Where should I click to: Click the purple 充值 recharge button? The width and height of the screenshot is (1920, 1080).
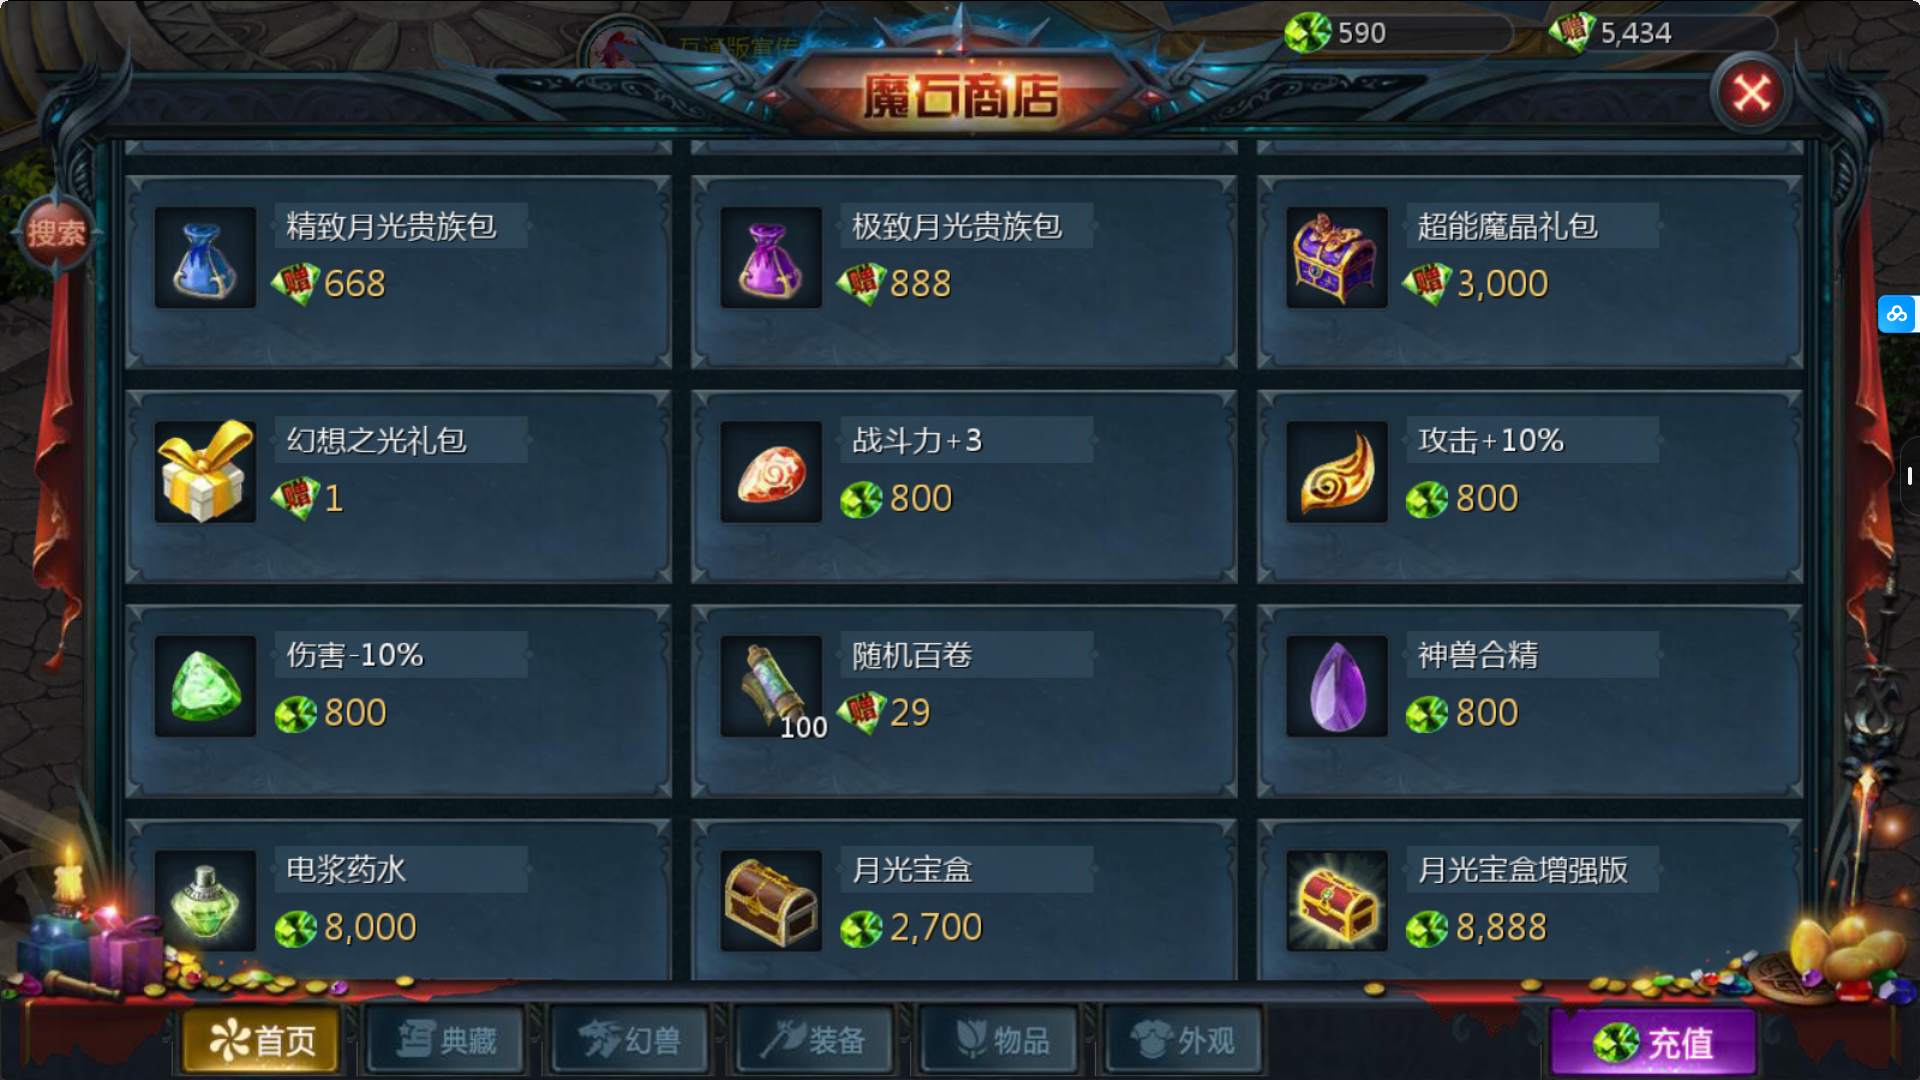[x=1654, y=1042]
